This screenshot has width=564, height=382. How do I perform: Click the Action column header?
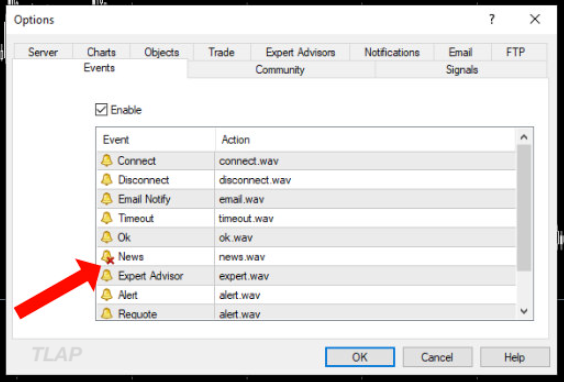(x=365, y=140)
